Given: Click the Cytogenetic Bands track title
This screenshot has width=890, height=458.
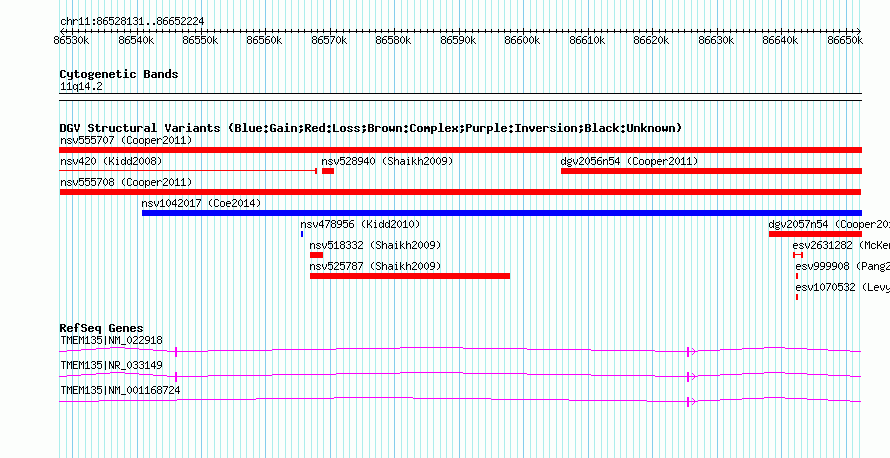Looking at the screenshot, I should [x=119, y=74].
